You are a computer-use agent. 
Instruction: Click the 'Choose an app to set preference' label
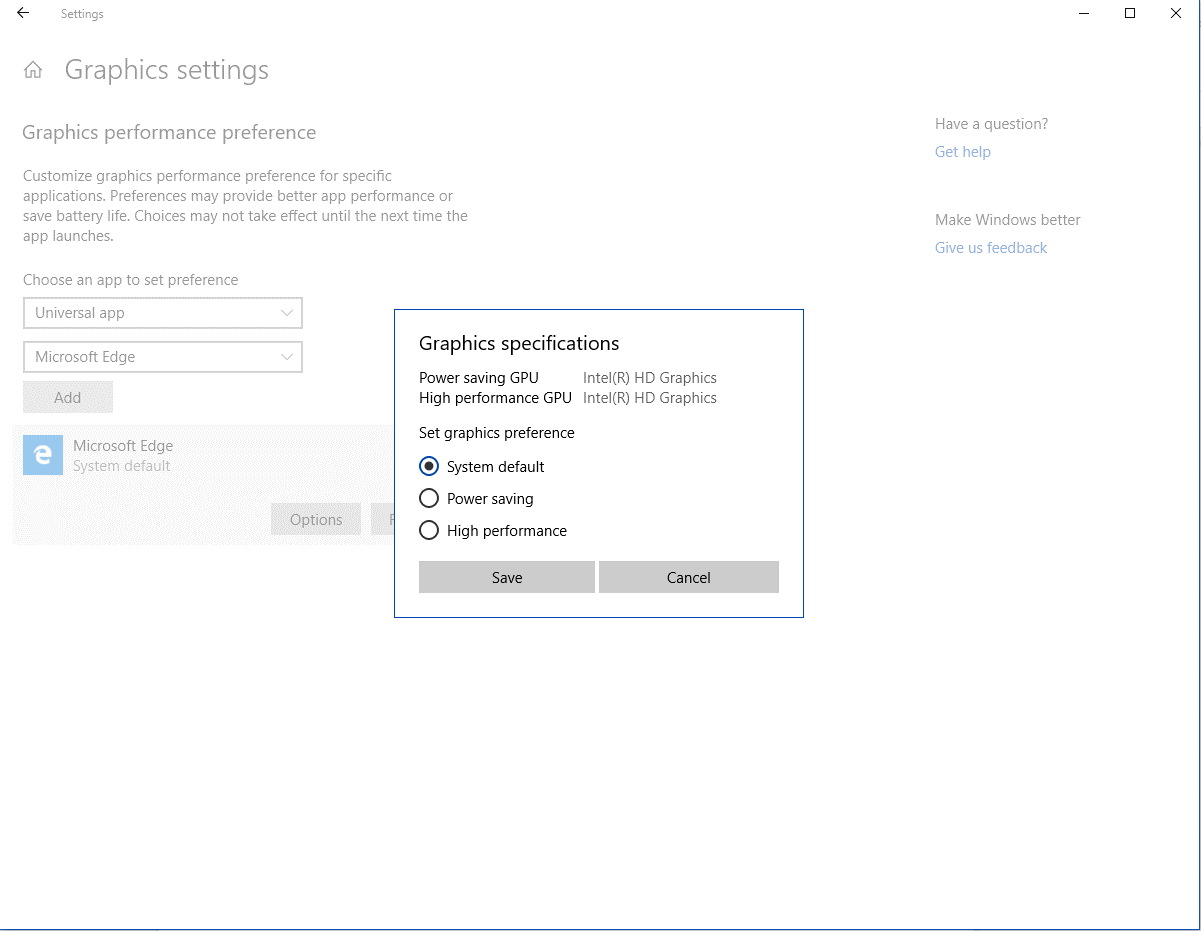[x=131, y=280]
